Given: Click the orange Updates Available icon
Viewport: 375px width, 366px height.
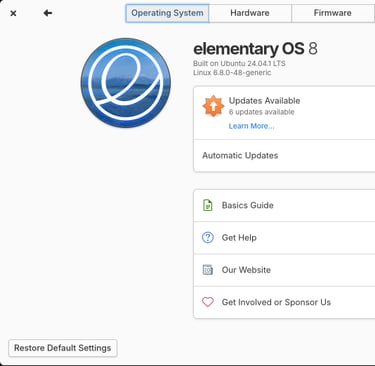Looking at the screenshot, I should (213, 106).
